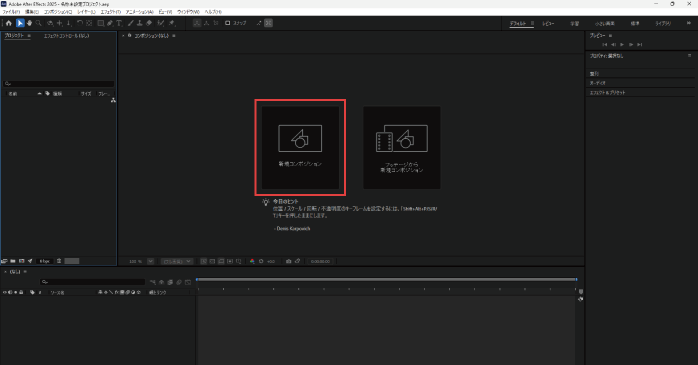
Task: Open the ウィンドウ (Window) menu
Action: click(188, 12)
